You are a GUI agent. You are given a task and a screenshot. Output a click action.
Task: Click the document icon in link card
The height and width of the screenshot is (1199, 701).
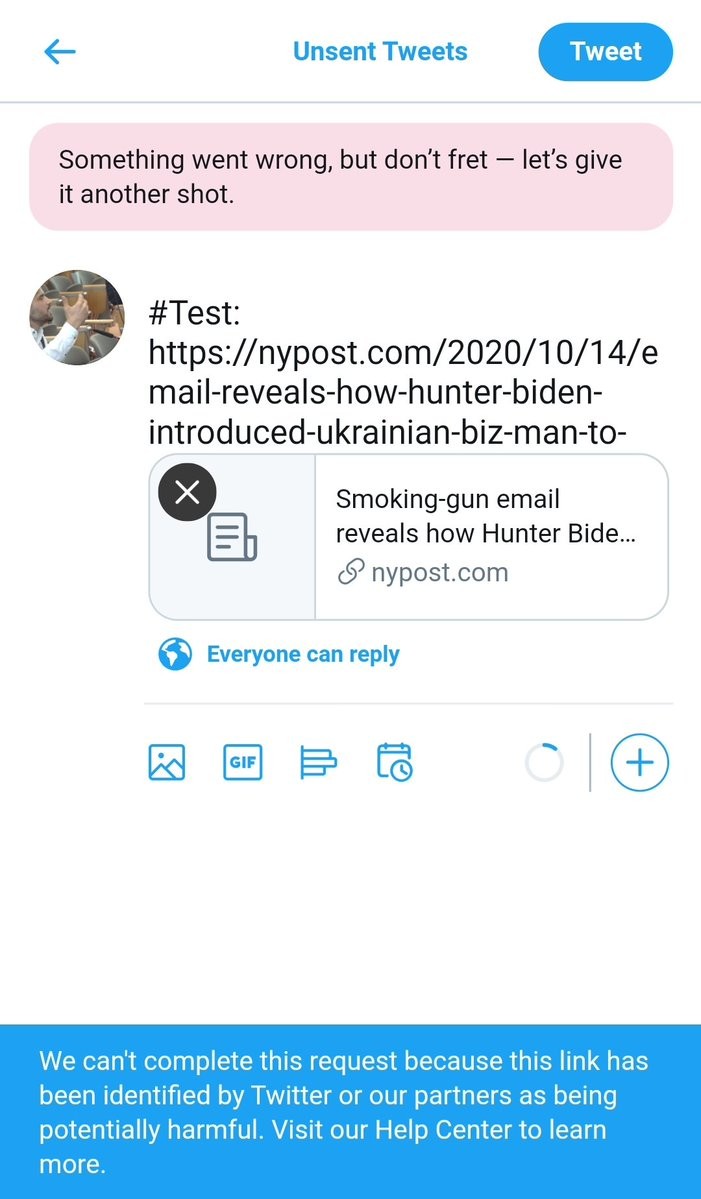[x=232, y=537]
